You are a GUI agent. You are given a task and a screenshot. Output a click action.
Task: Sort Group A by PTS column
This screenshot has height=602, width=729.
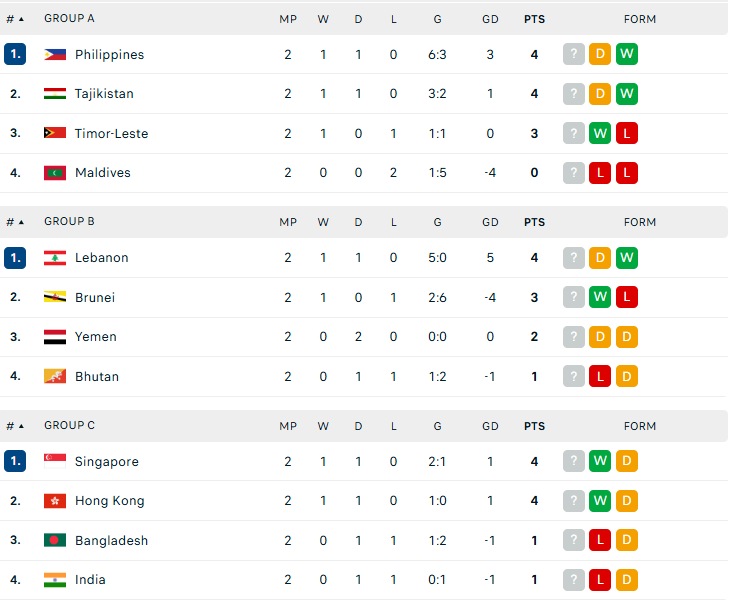point(534,19)
